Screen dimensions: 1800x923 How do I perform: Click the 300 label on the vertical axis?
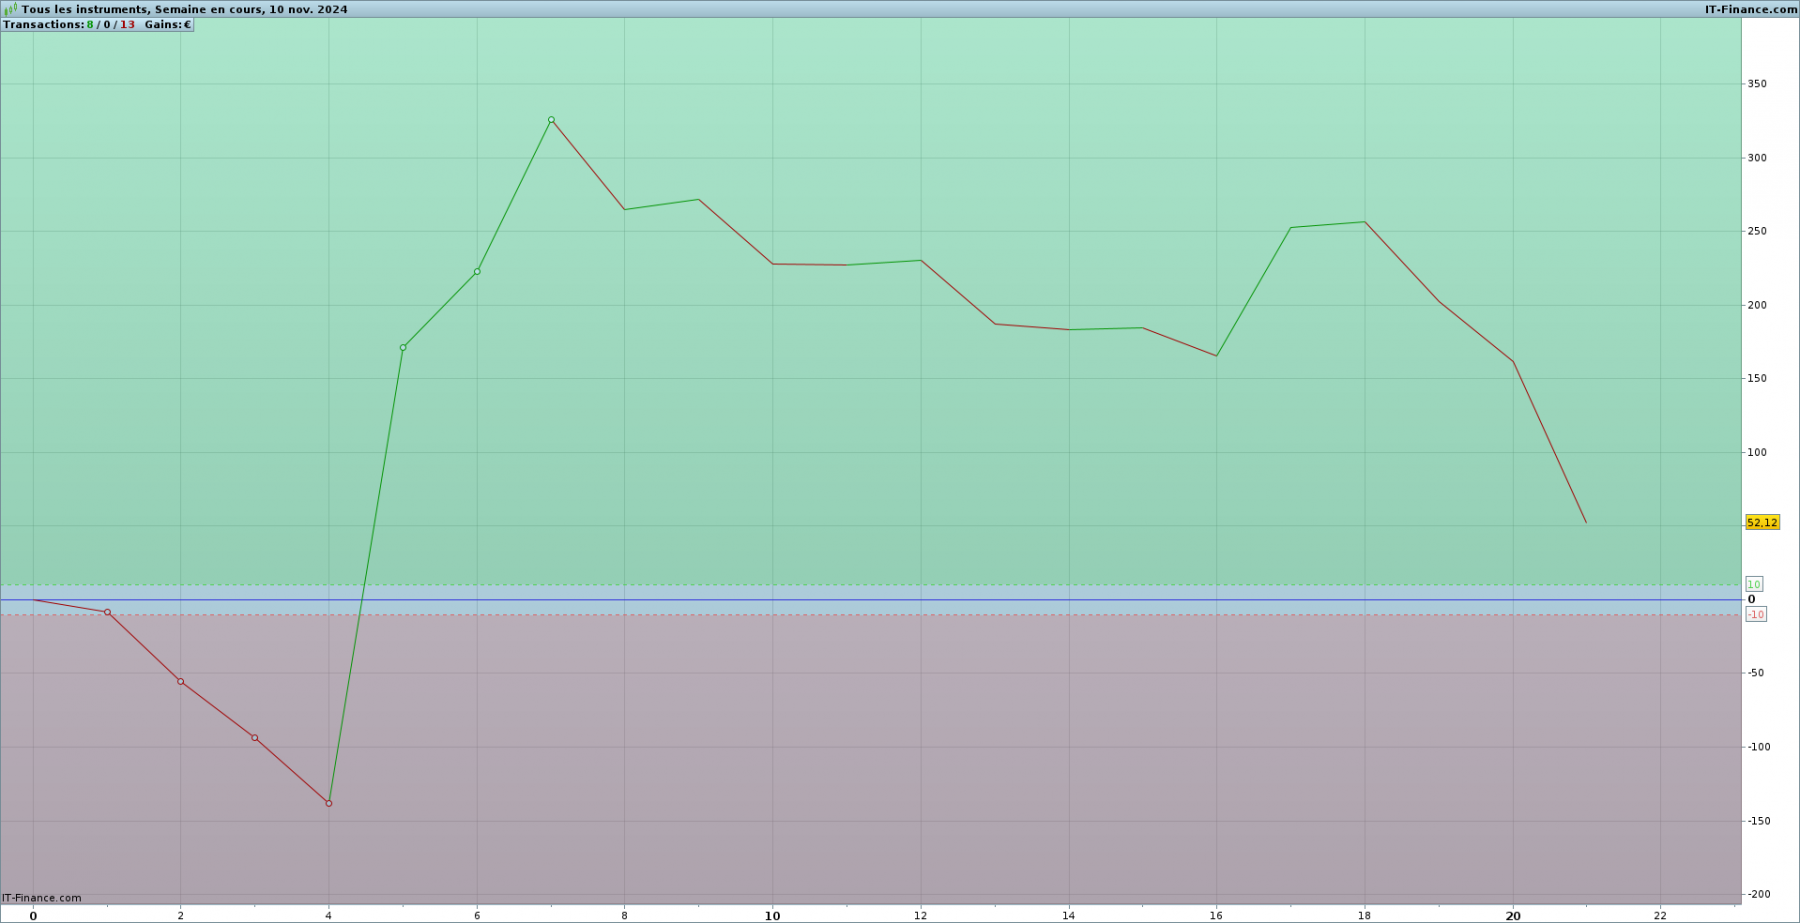tap(1757, 158)
